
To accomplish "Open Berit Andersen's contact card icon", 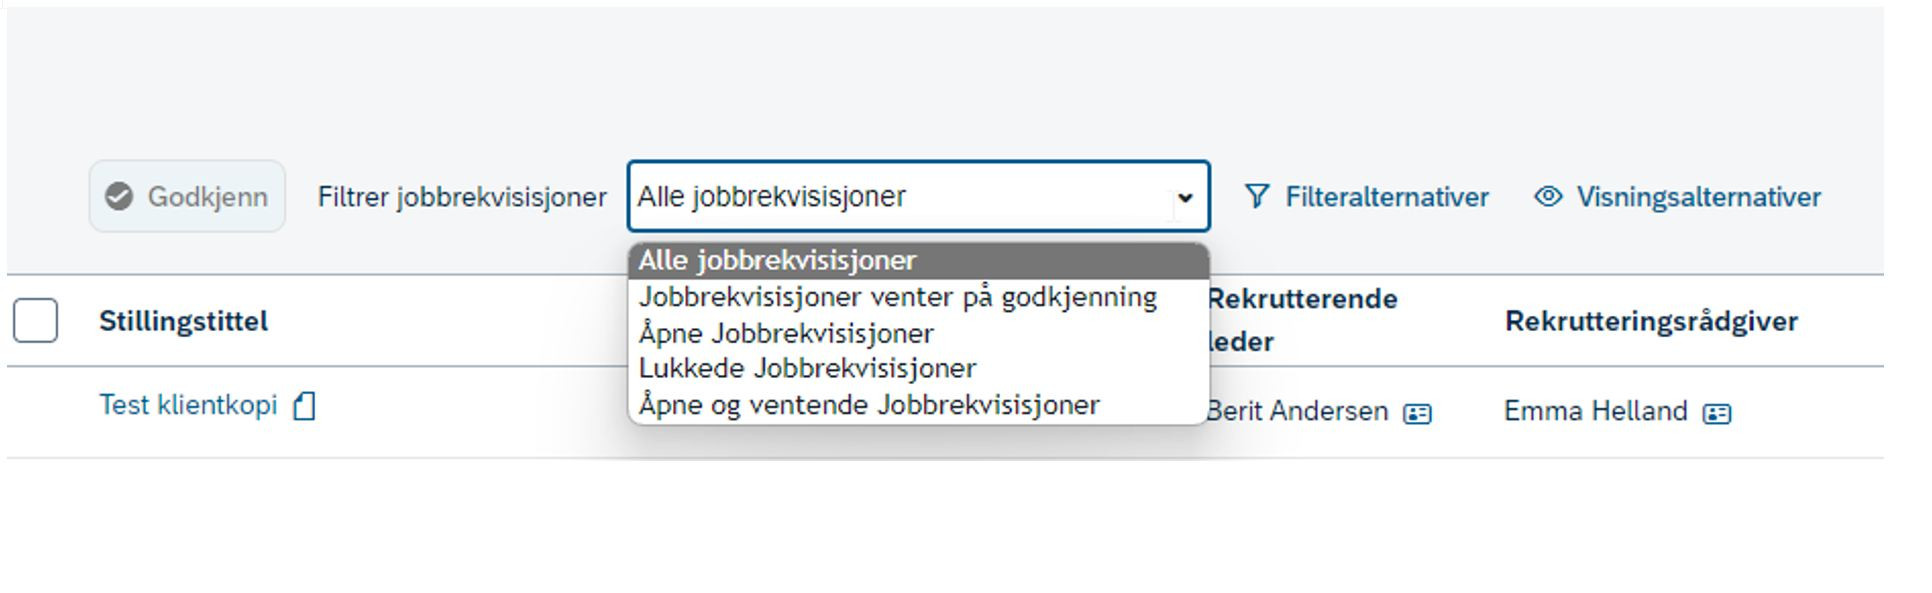I will [x=1417, y=413].
